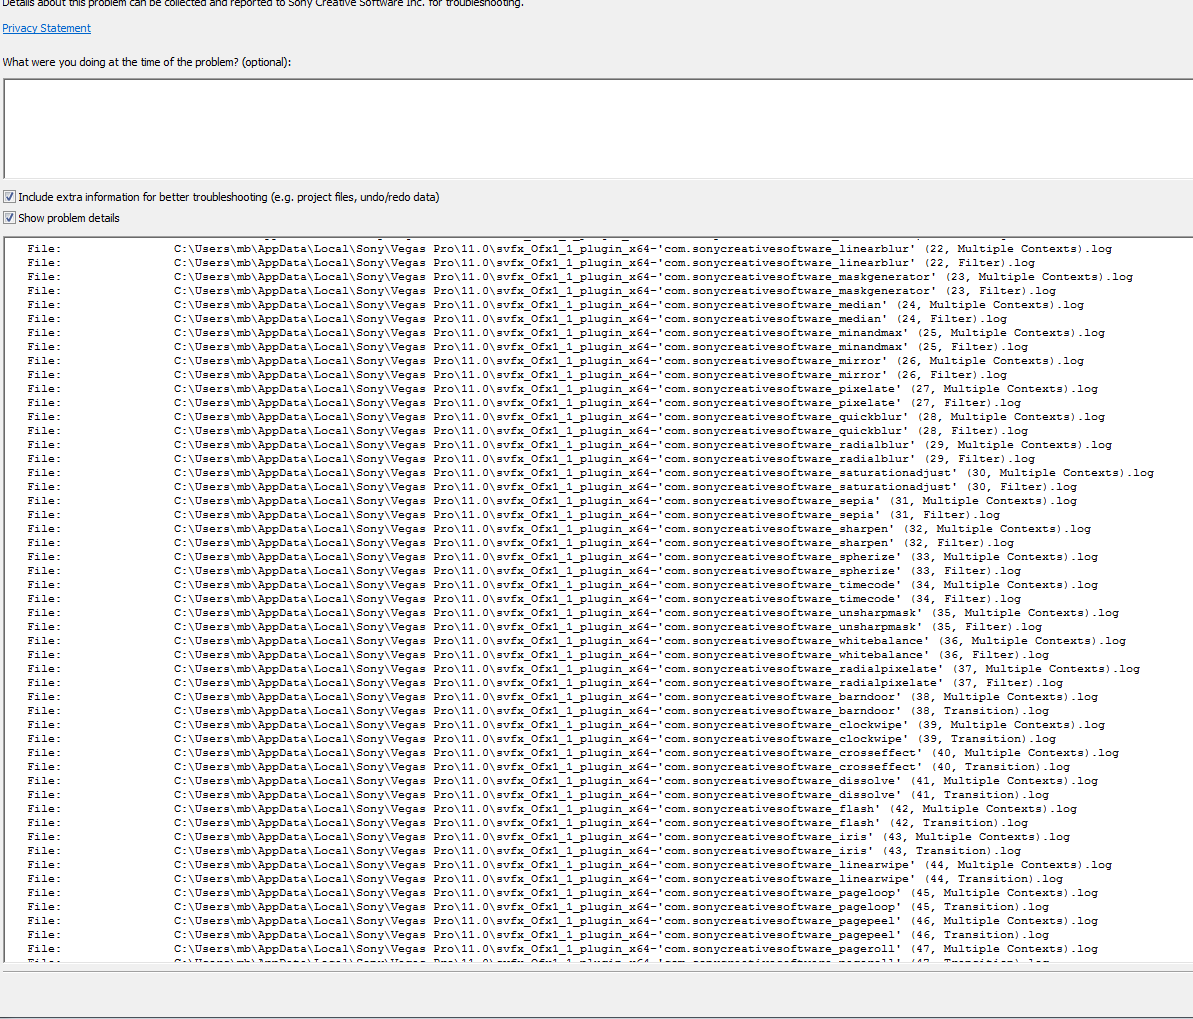Viewport: 1193px width, 1019px height.
Task: Click the linearwipe (44, Multiple Contexts).log row
Action: point(569,865)
